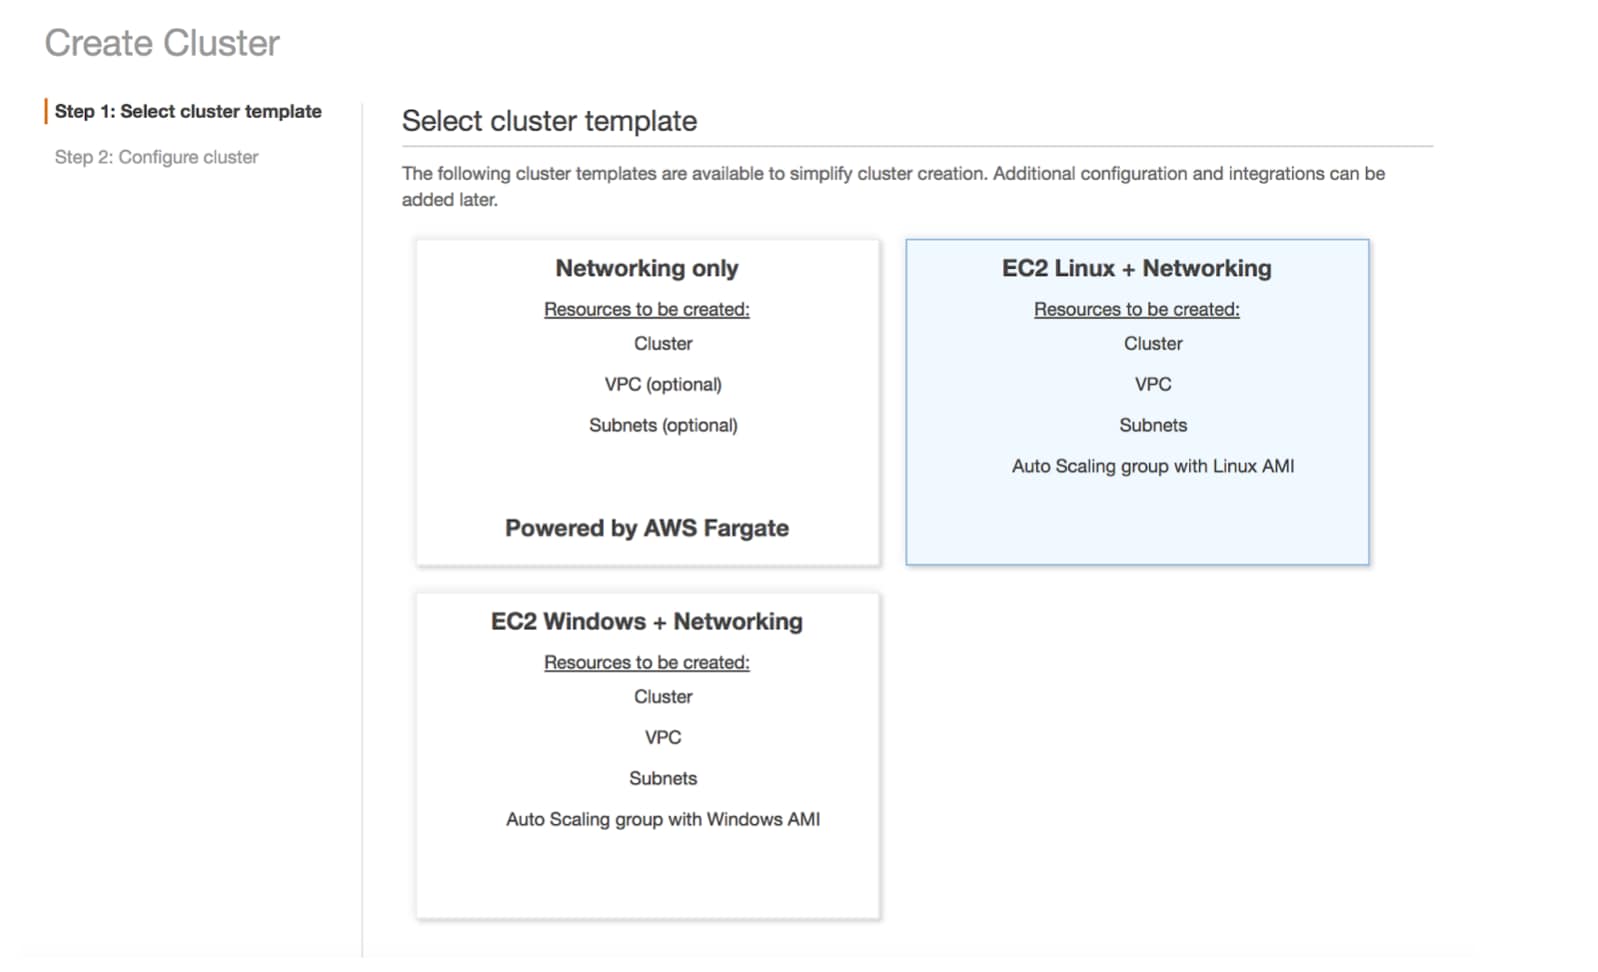1598x972 pixels.
Task: Choose the Networking only template card title
Action: pos(646,268)
